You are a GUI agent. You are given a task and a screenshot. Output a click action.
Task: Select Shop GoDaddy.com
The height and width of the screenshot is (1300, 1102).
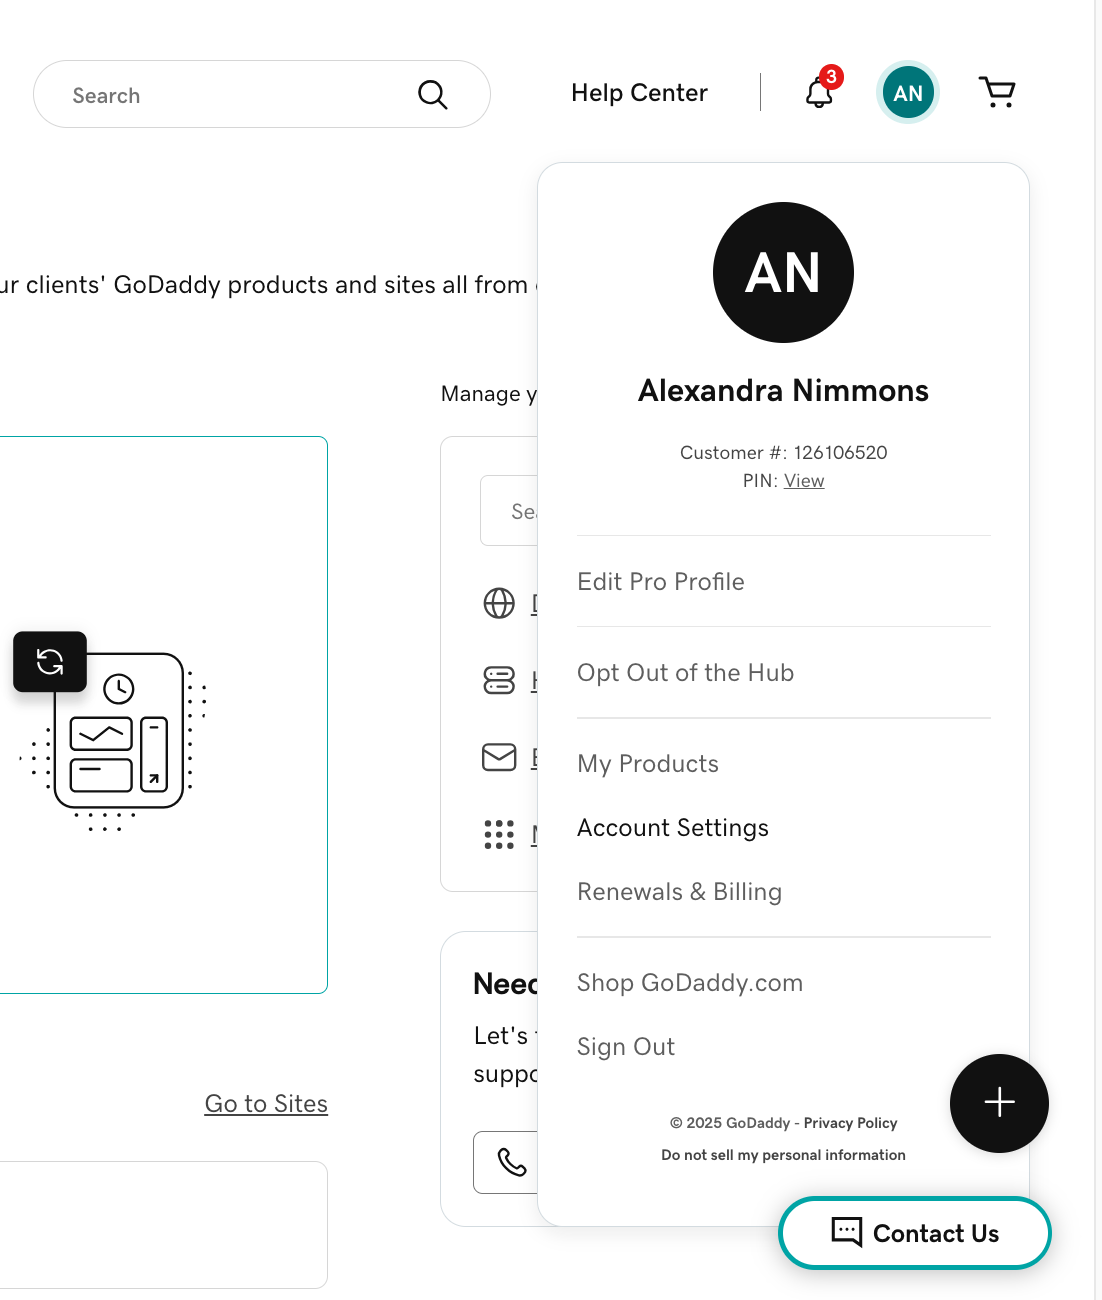[x=690, y=983]
